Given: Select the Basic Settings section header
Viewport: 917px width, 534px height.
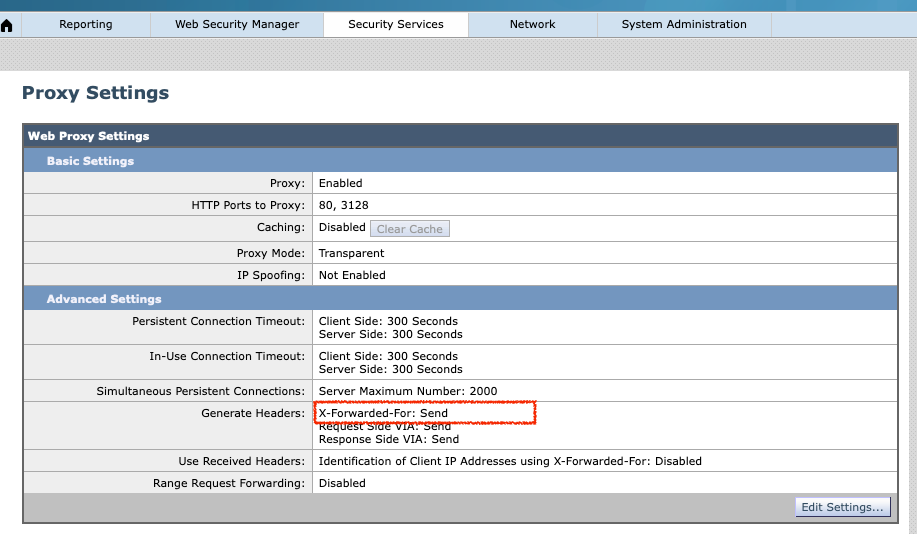Looking at the screenshot, I should (x=90, y=160).
